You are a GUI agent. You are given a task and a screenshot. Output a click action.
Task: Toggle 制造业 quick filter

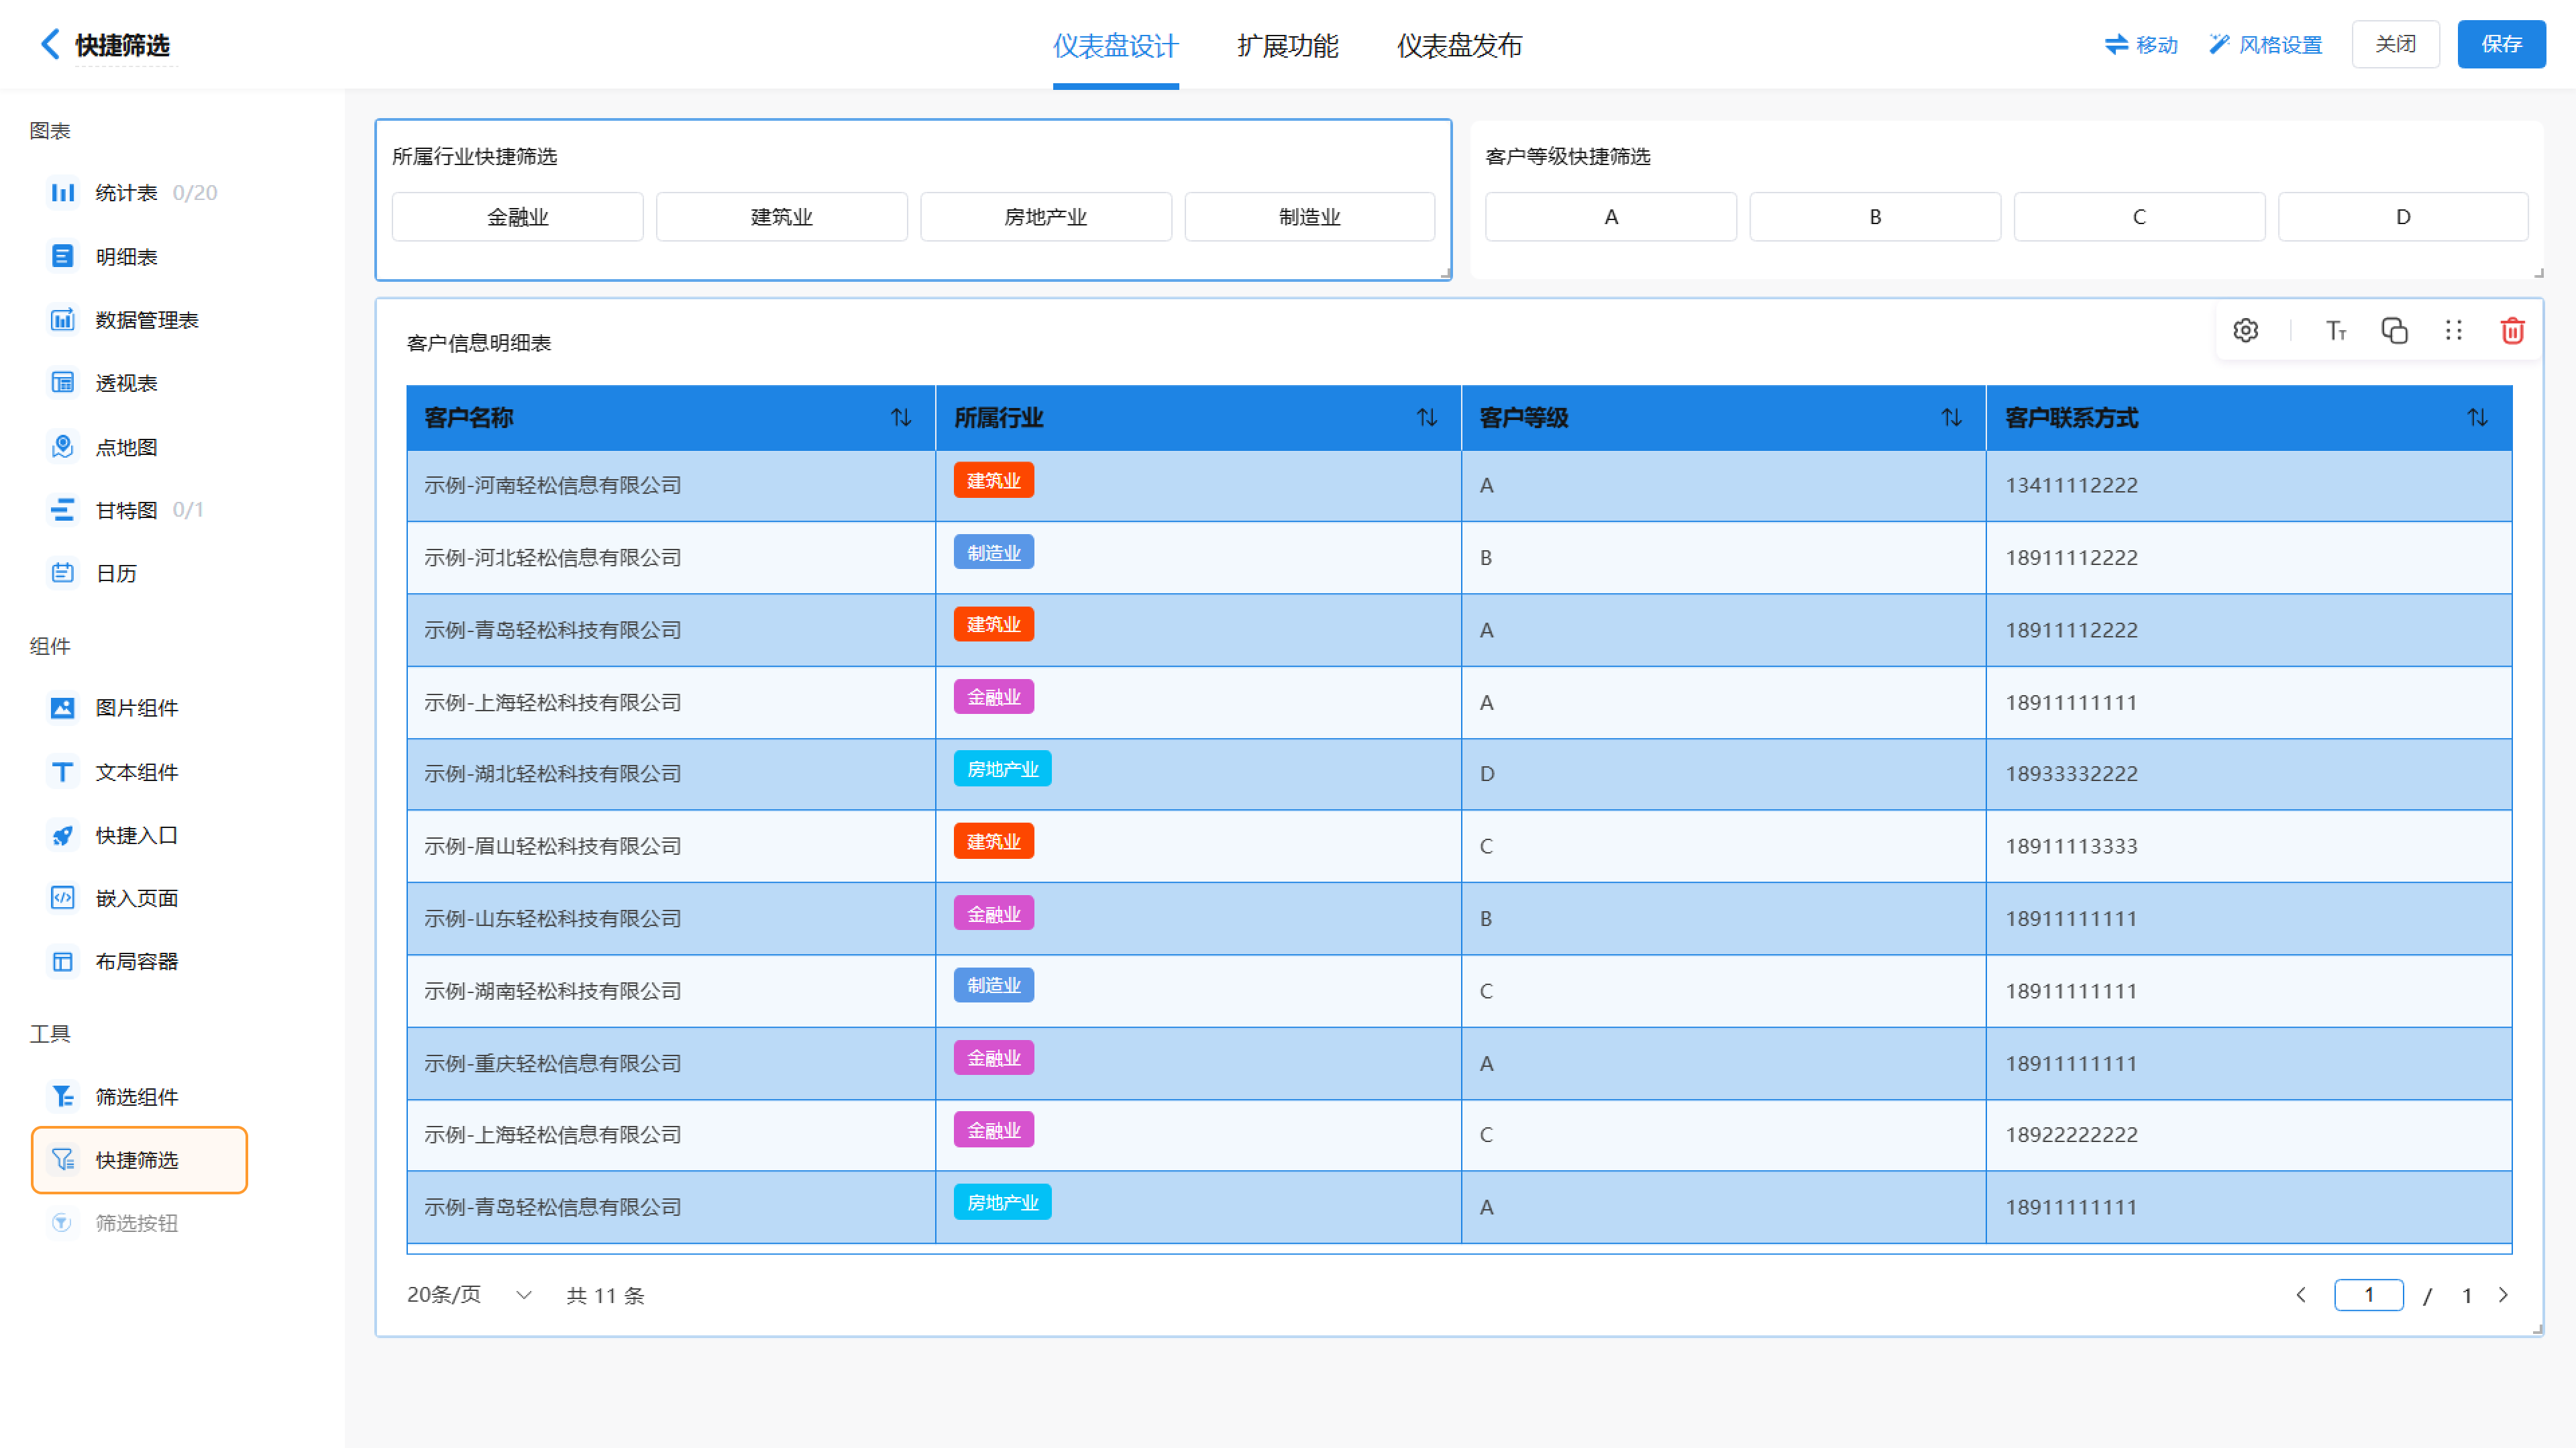tap(1309, 217)
